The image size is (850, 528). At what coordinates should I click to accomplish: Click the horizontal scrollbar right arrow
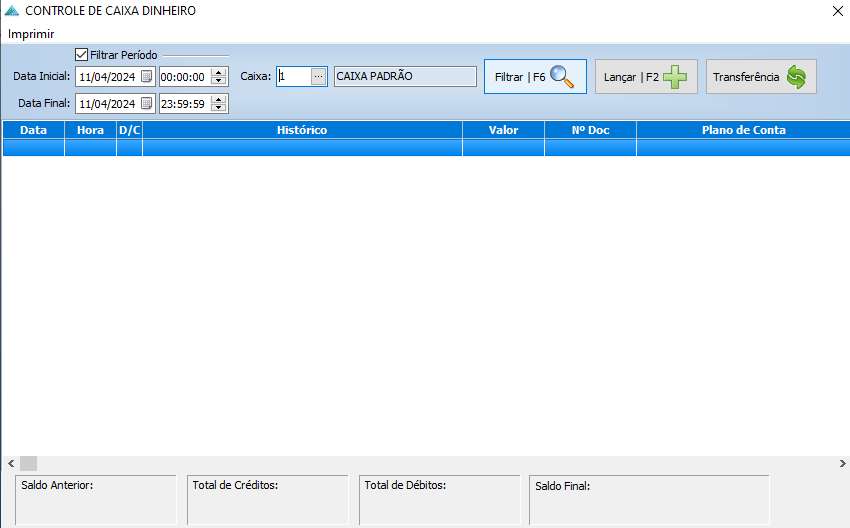pos(842,463)
